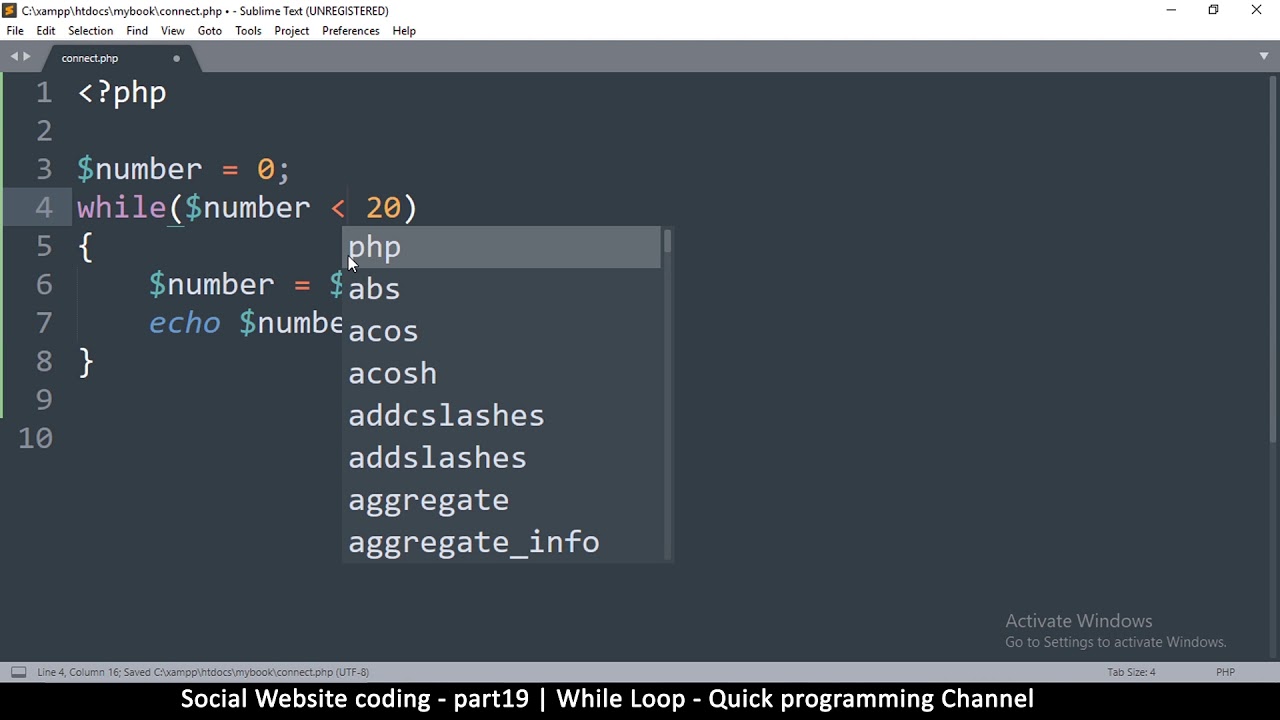Click the opening brace on line 5
Viewport: 1280px width, 720px height.
[x=86, y=247]
